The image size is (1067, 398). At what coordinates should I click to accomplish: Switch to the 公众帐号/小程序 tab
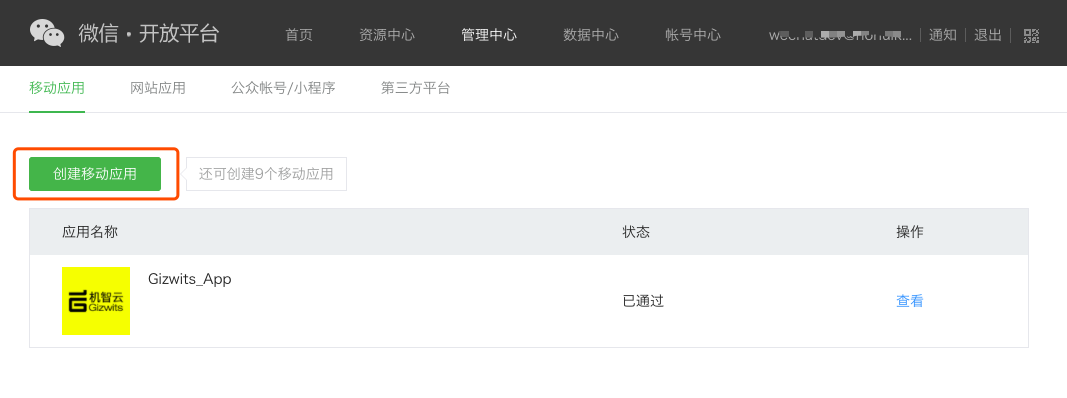click(x=283, y=88)
